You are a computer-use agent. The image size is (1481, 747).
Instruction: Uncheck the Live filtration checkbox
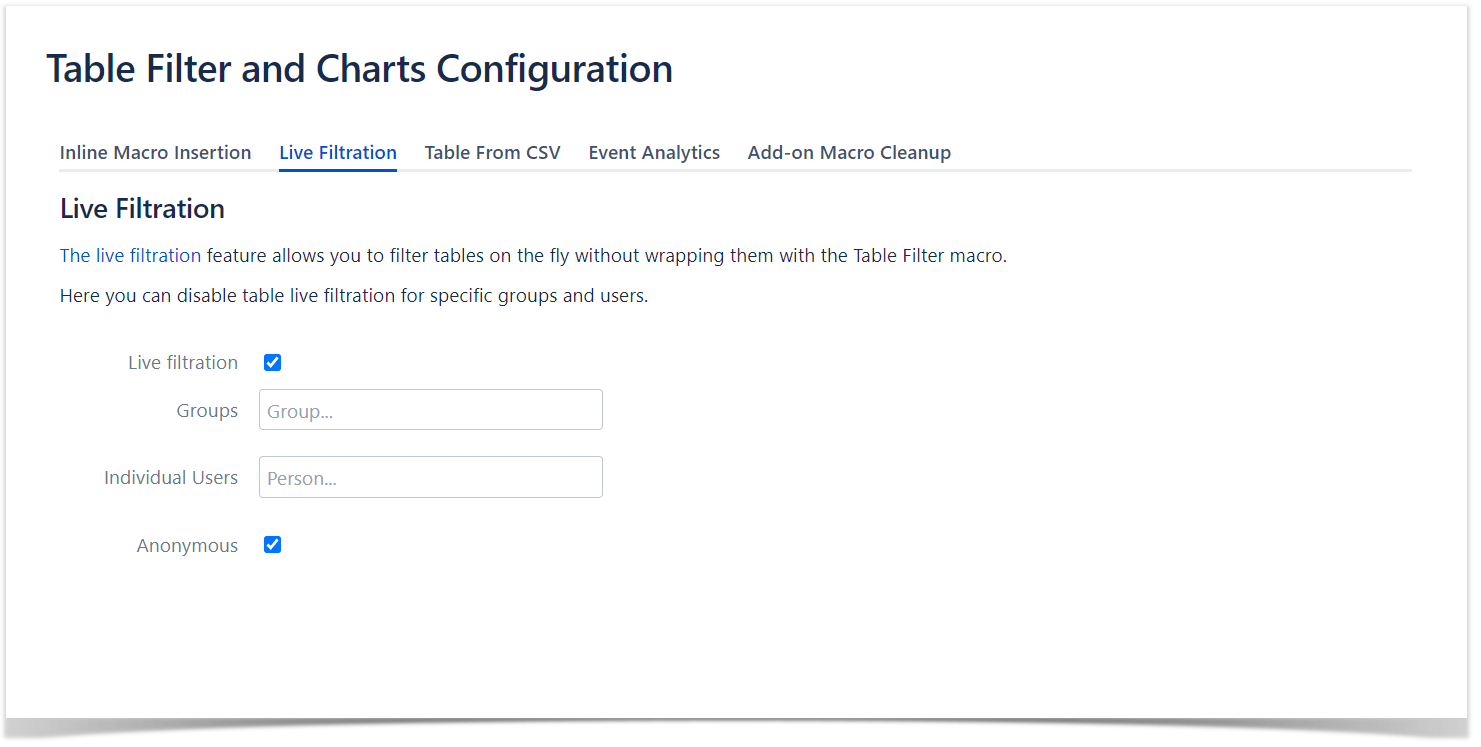pos(272,363)
